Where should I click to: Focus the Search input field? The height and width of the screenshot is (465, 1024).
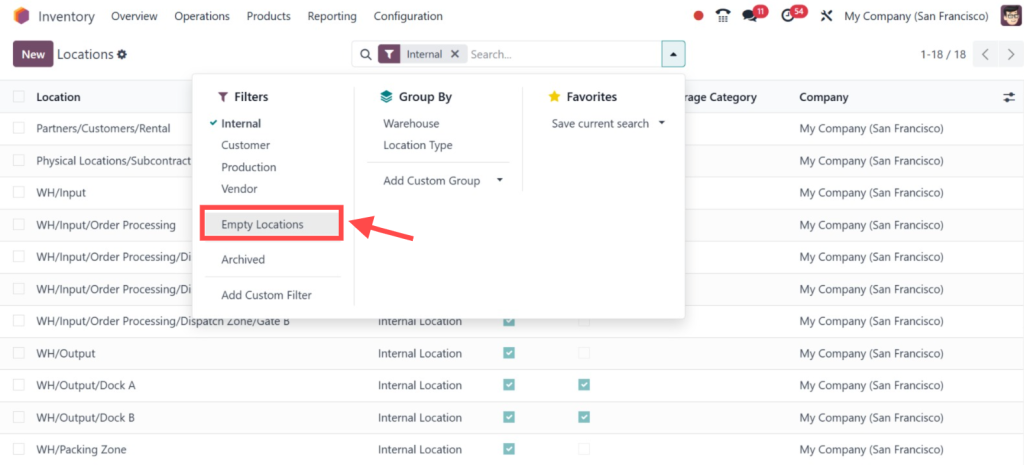pyautogui.click(x=564, y=54)
